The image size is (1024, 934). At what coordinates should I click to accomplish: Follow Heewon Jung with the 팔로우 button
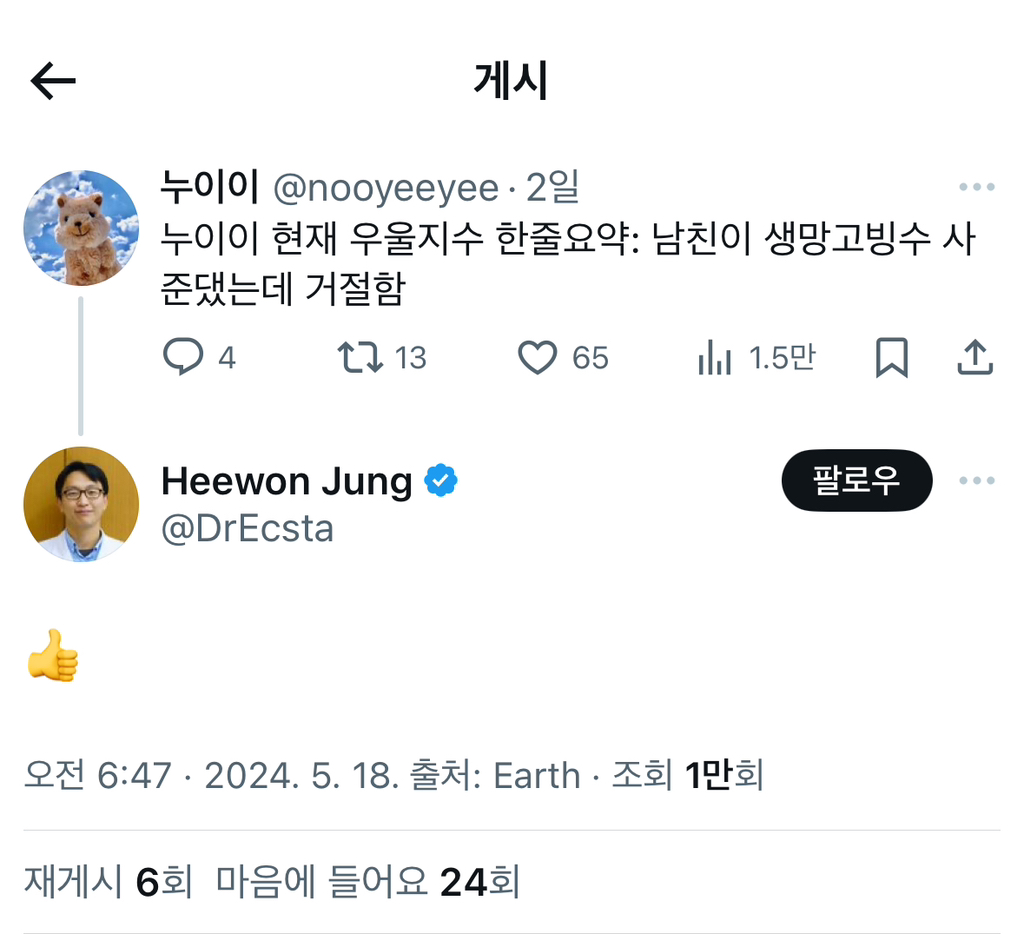coord(857,481)
